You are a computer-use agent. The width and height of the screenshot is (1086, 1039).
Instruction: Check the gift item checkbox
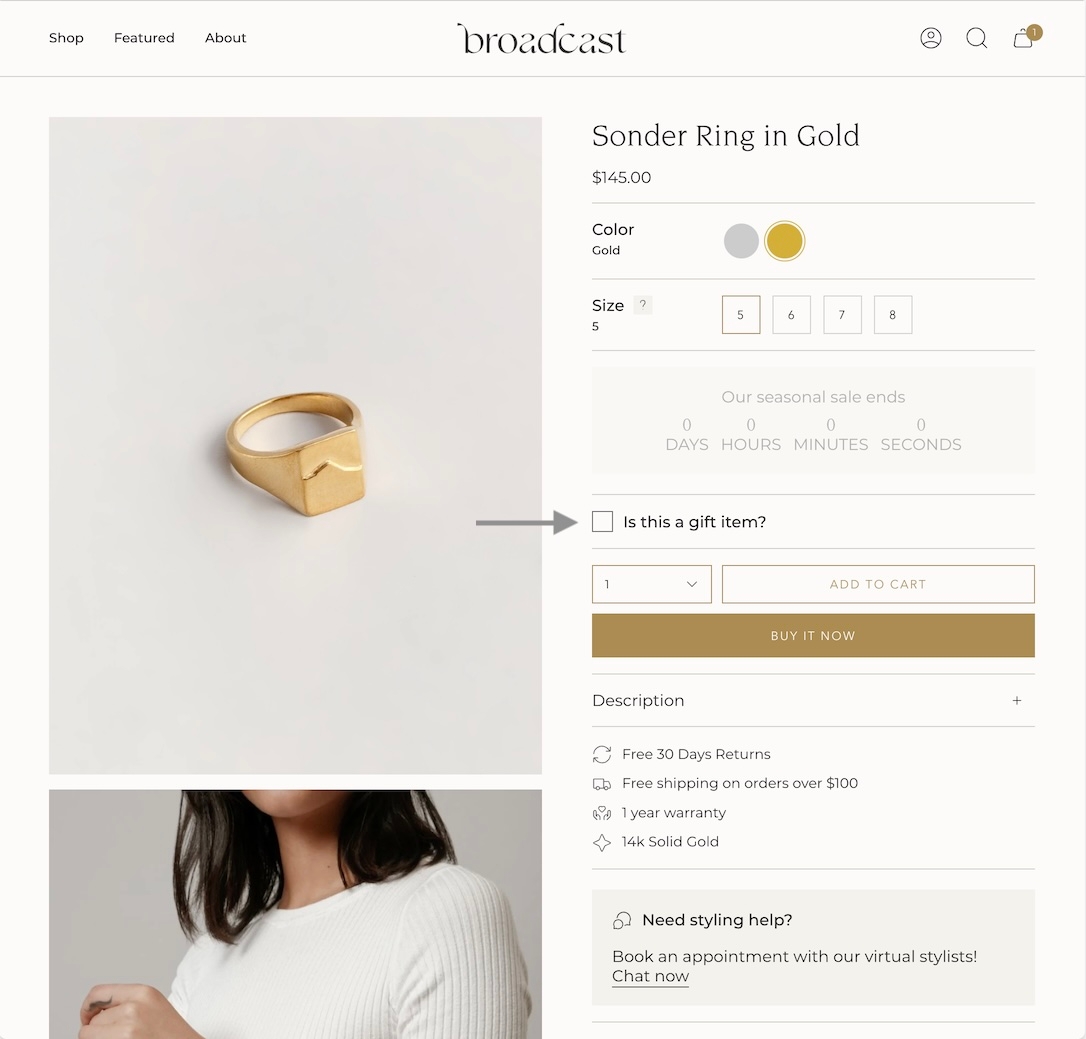click(x=602, y=522)
